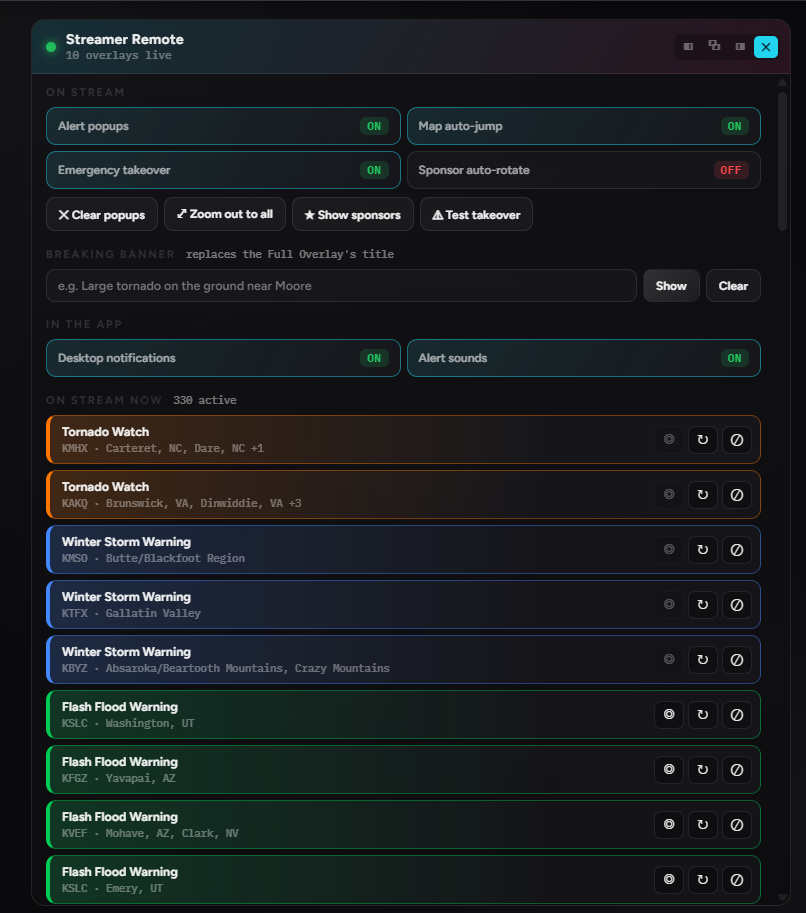Refresh the KMHX Tornado Watch alert
Image resolution: width=806 pixels, height=913 pixels.
click(x=703, y=440)
